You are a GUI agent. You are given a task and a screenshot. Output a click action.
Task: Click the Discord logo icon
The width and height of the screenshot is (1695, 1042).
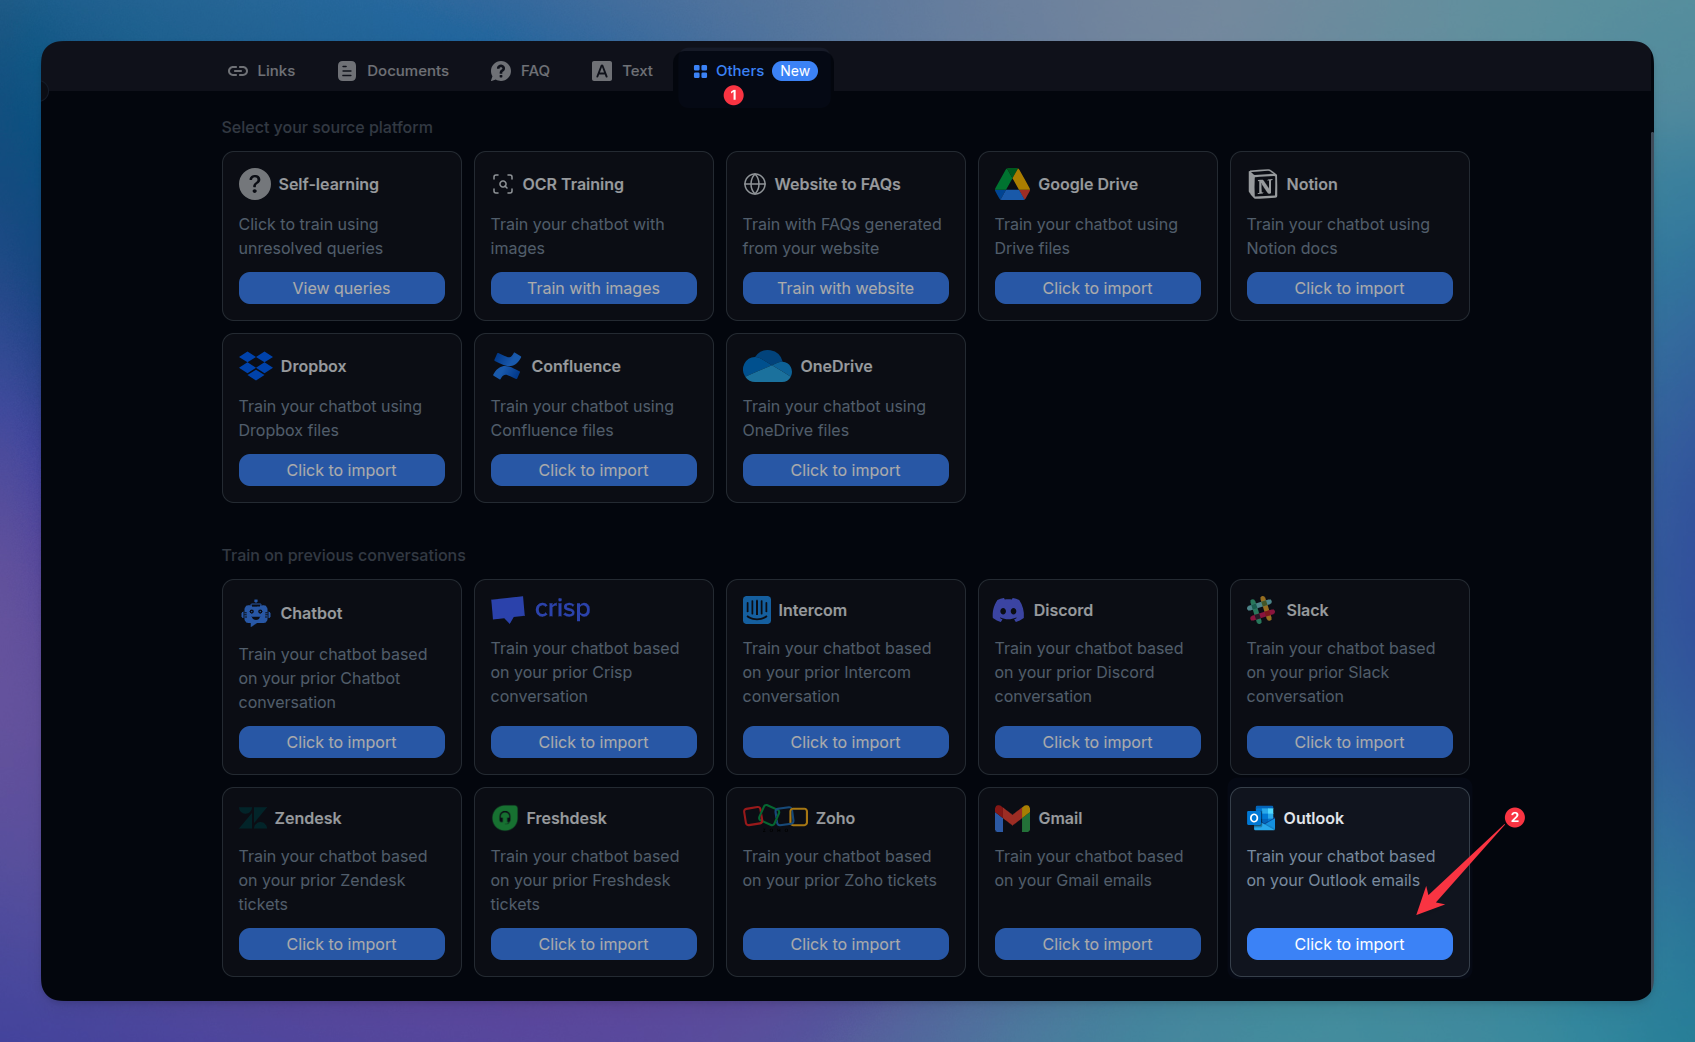1008,610
